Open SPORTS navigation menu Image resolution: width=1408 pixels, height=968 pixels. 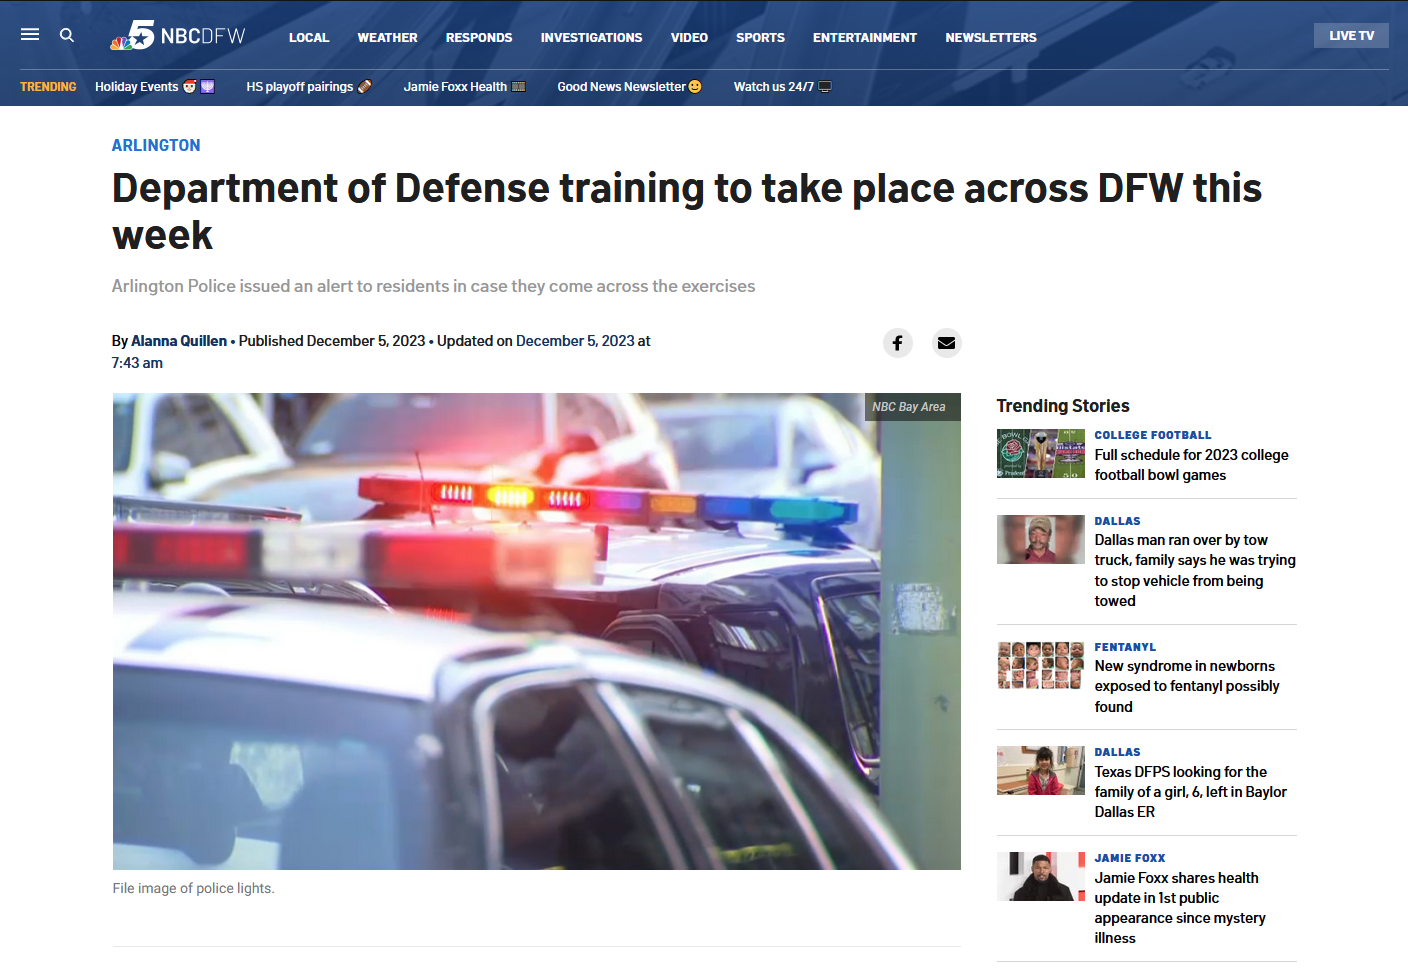coord(760,37)
